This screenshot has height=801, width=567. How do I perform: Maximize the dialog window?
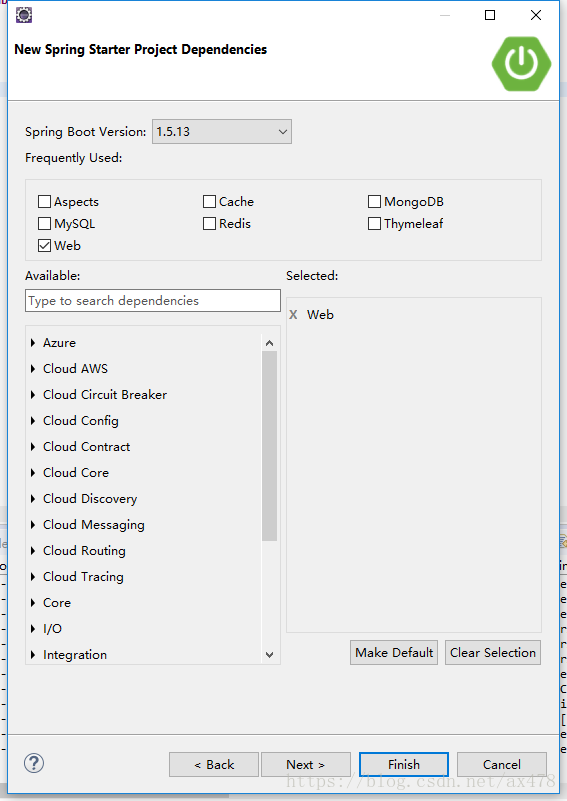click(x=490, y=15)
